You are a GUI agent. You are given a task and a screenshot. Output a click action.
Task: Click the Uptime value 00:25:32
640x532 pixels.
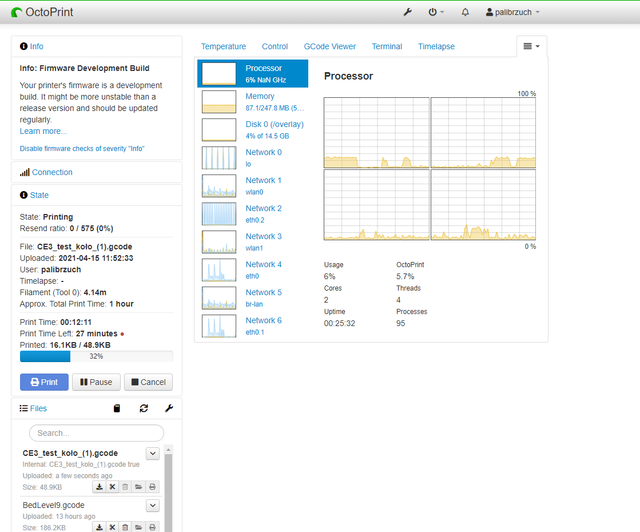click(340, 323)
